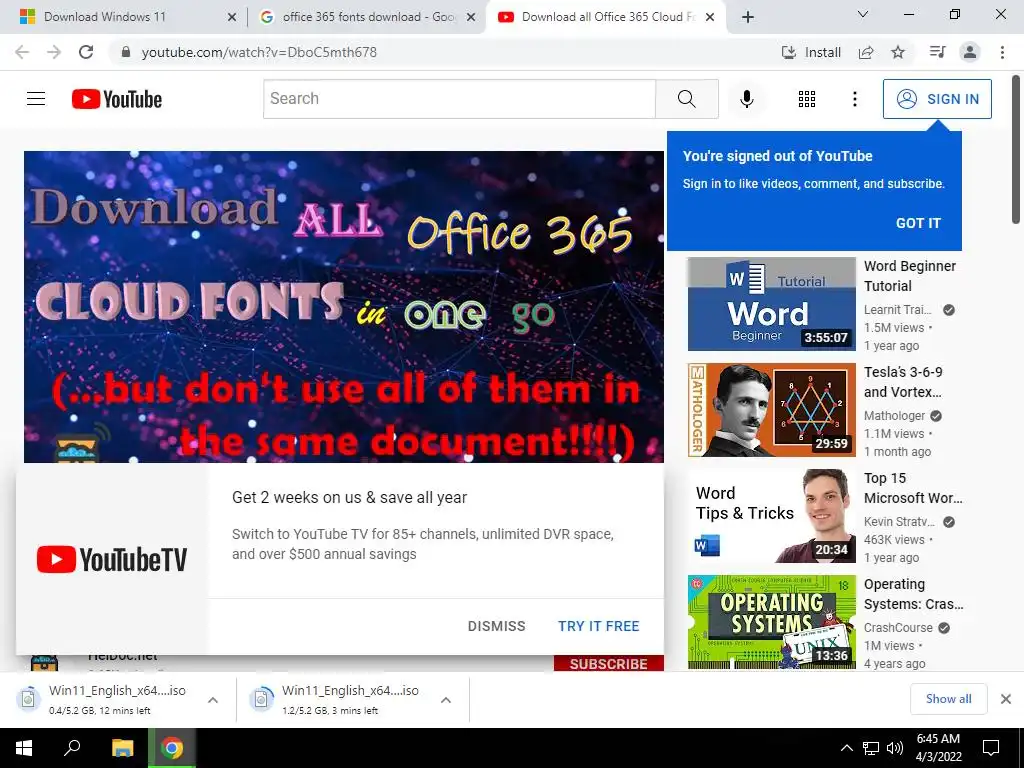Click the main Office 365 fonts video
The height and width of the screenshot is (768, 1024).
[x=344, y=307]
